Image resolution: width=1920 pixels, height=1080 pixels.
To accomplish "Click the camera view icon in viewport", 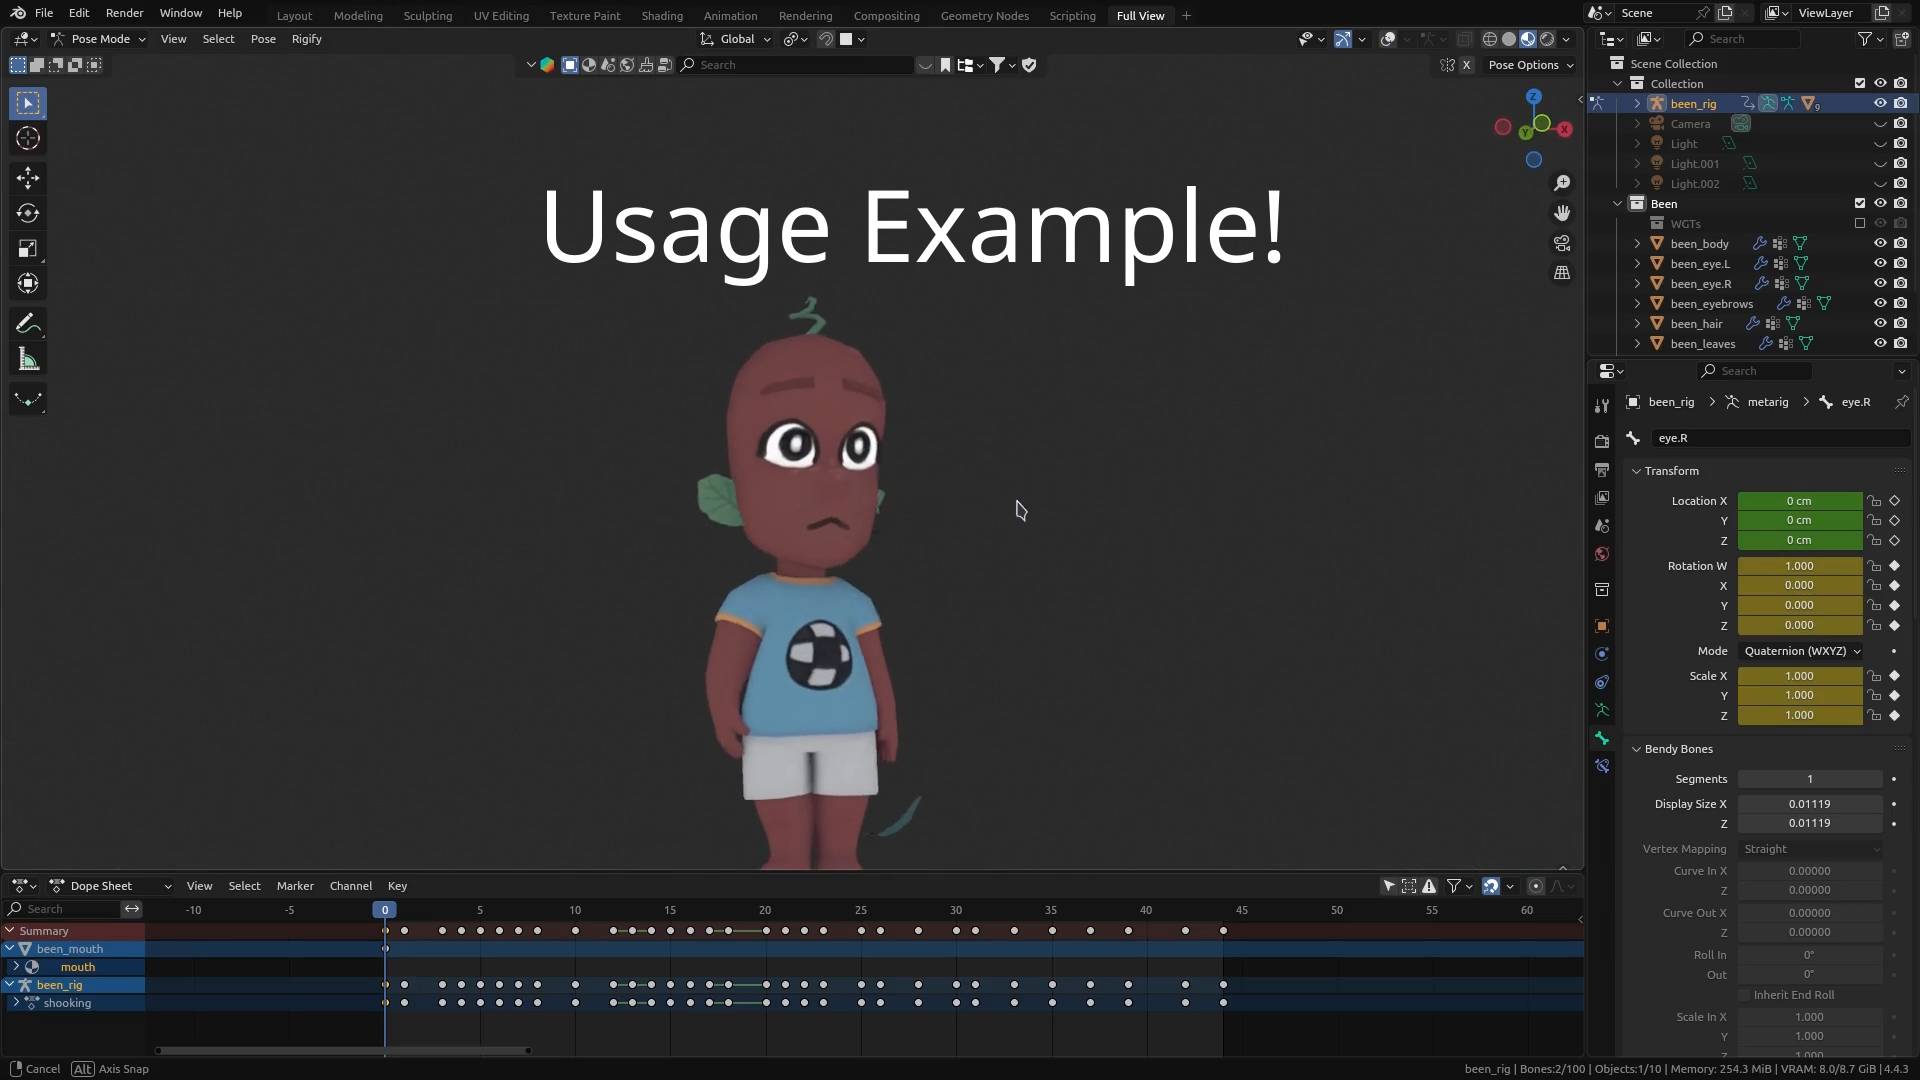I will click(1562, 243).
